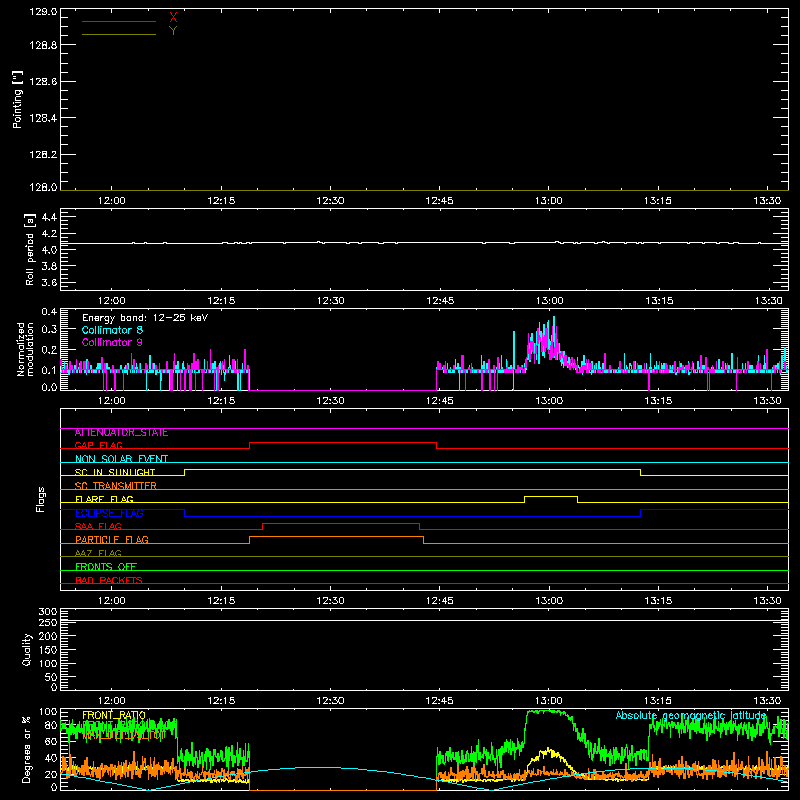This screenshot has height=800, width=800.
Task: Select the Normalized modulation axis title
Action: [25, 349]
